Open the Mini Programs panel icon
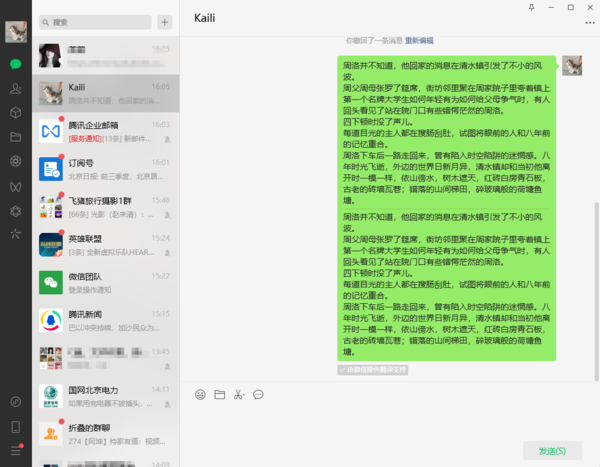 point(16,402)
